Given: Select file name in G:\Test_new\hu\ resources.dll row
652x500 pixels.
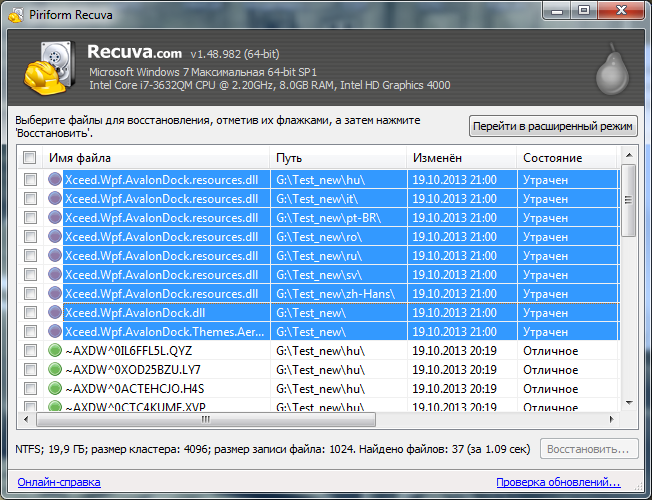Looking at the screenshot, I should click(x=161, y=180).
